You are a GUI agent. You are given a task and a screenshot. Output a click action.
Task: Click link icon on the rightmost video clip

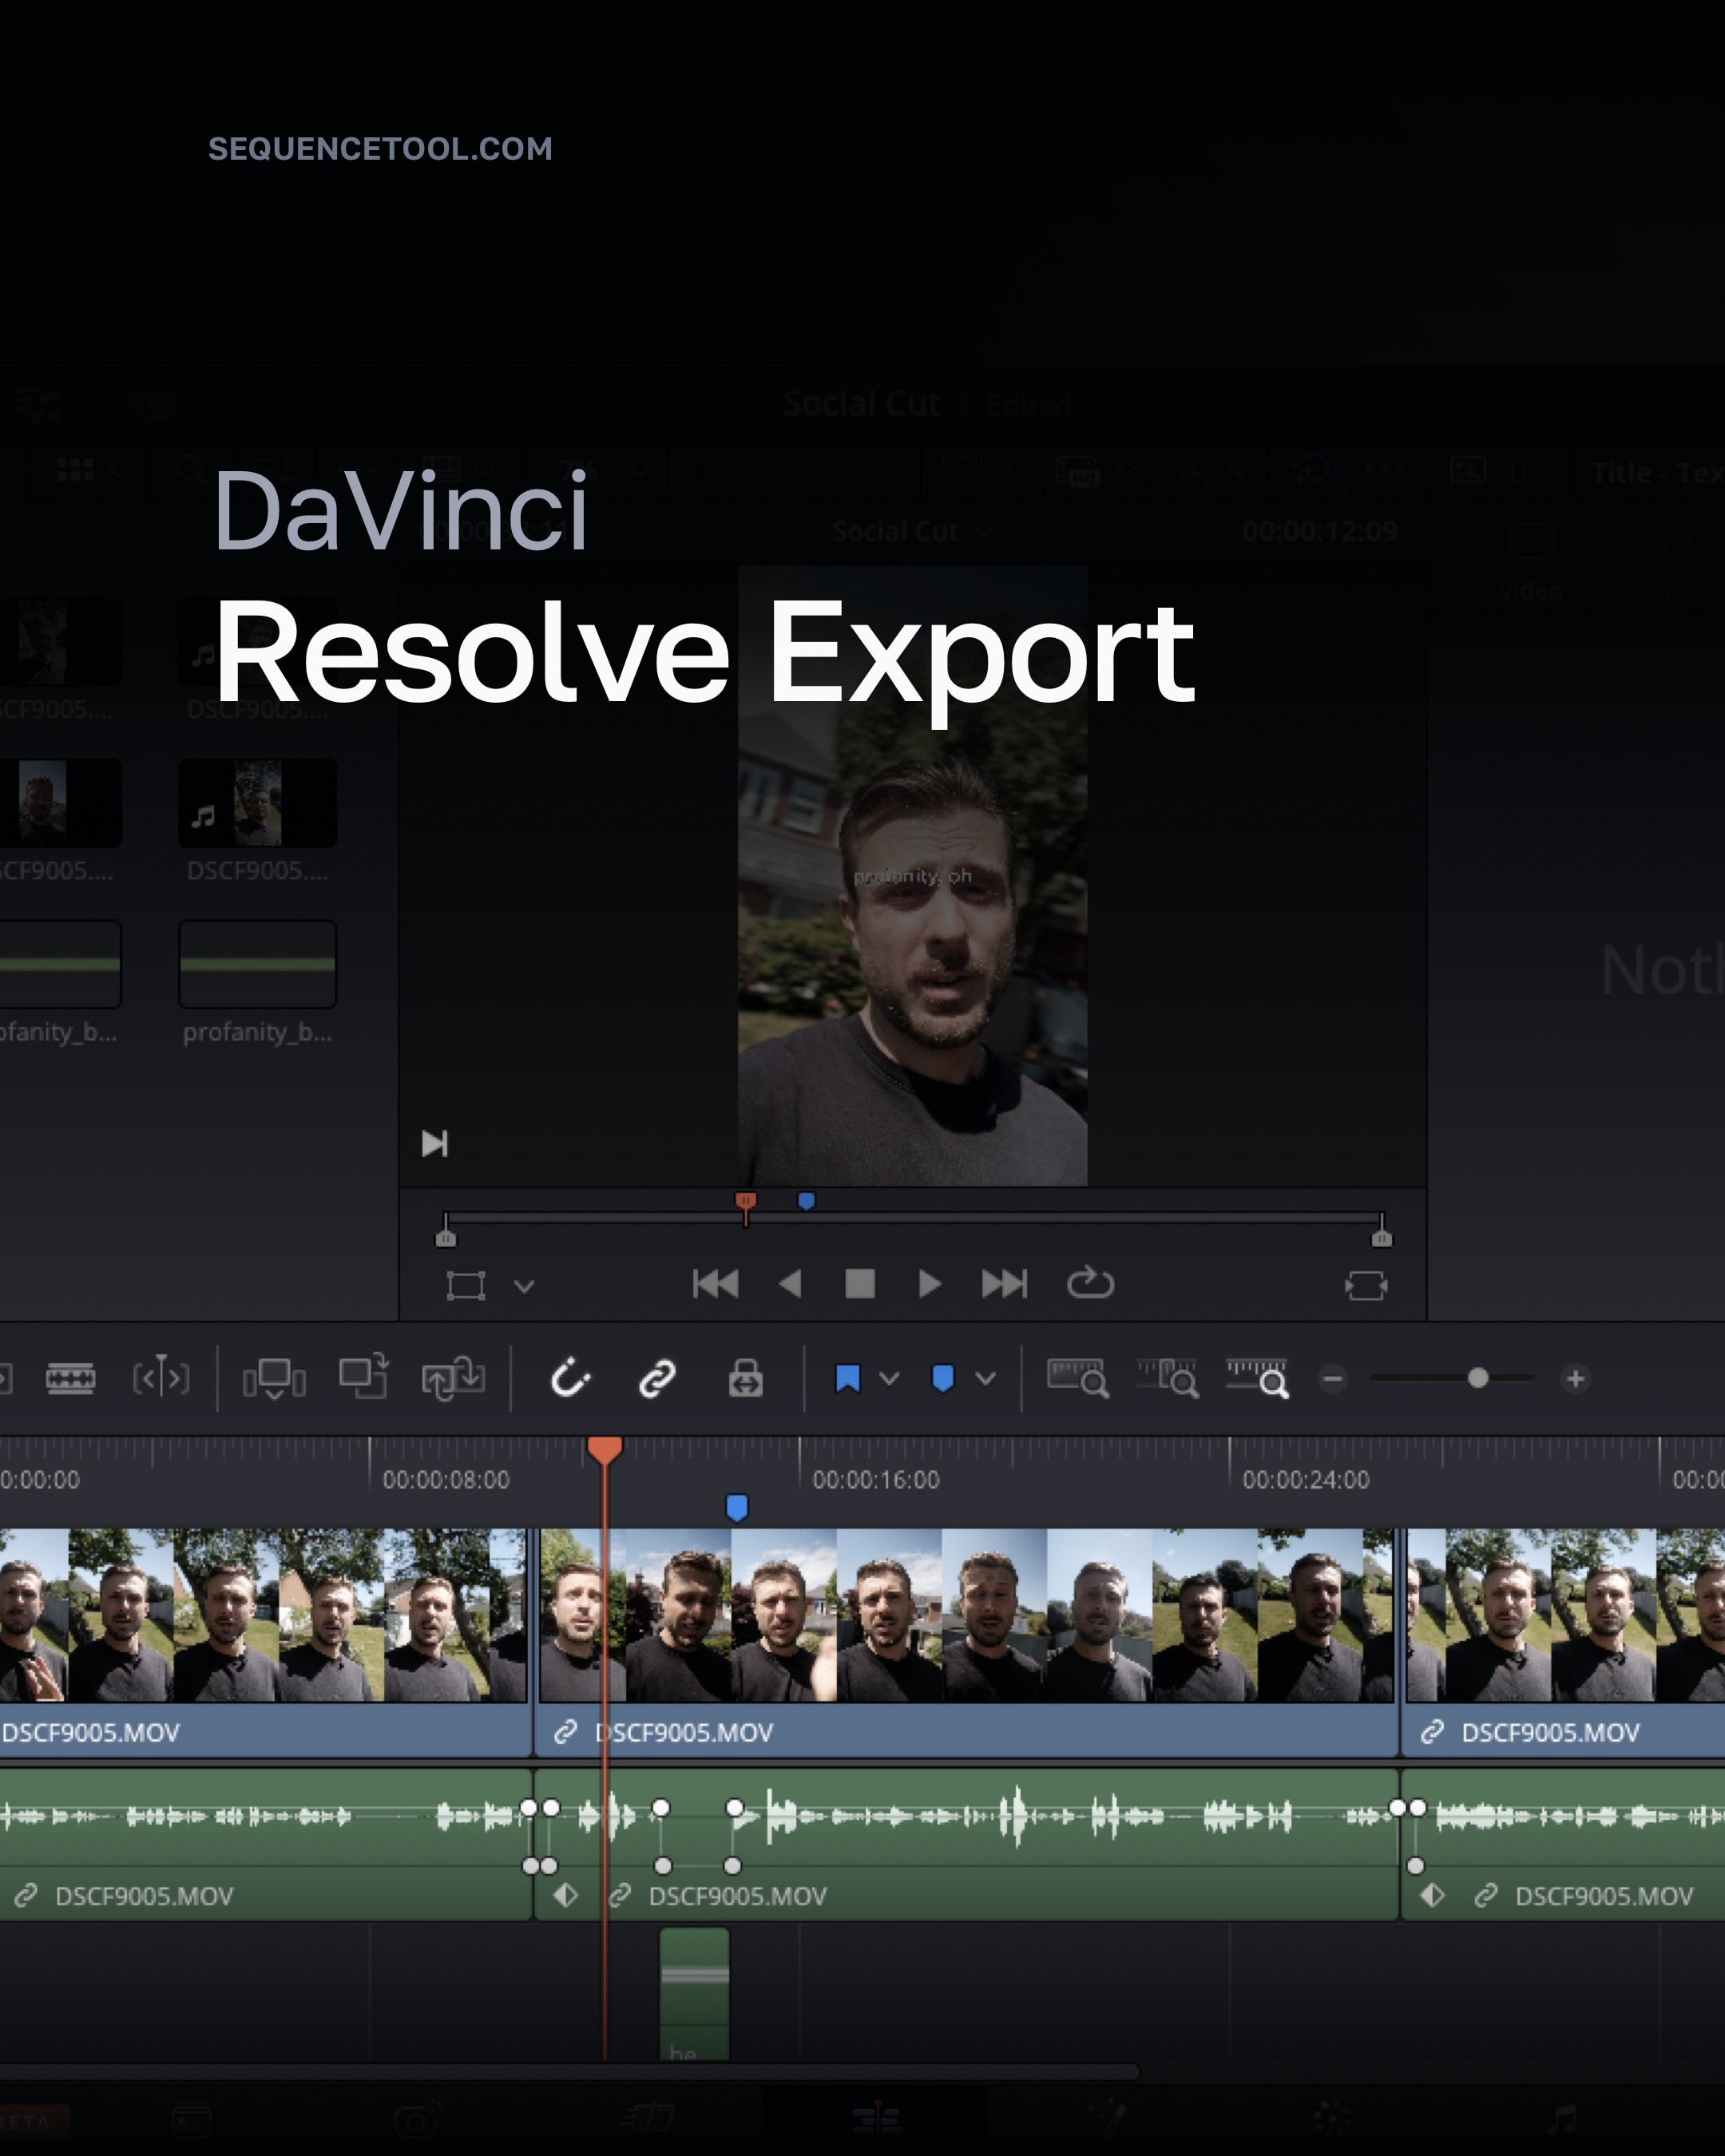tap(1432, 1732)
